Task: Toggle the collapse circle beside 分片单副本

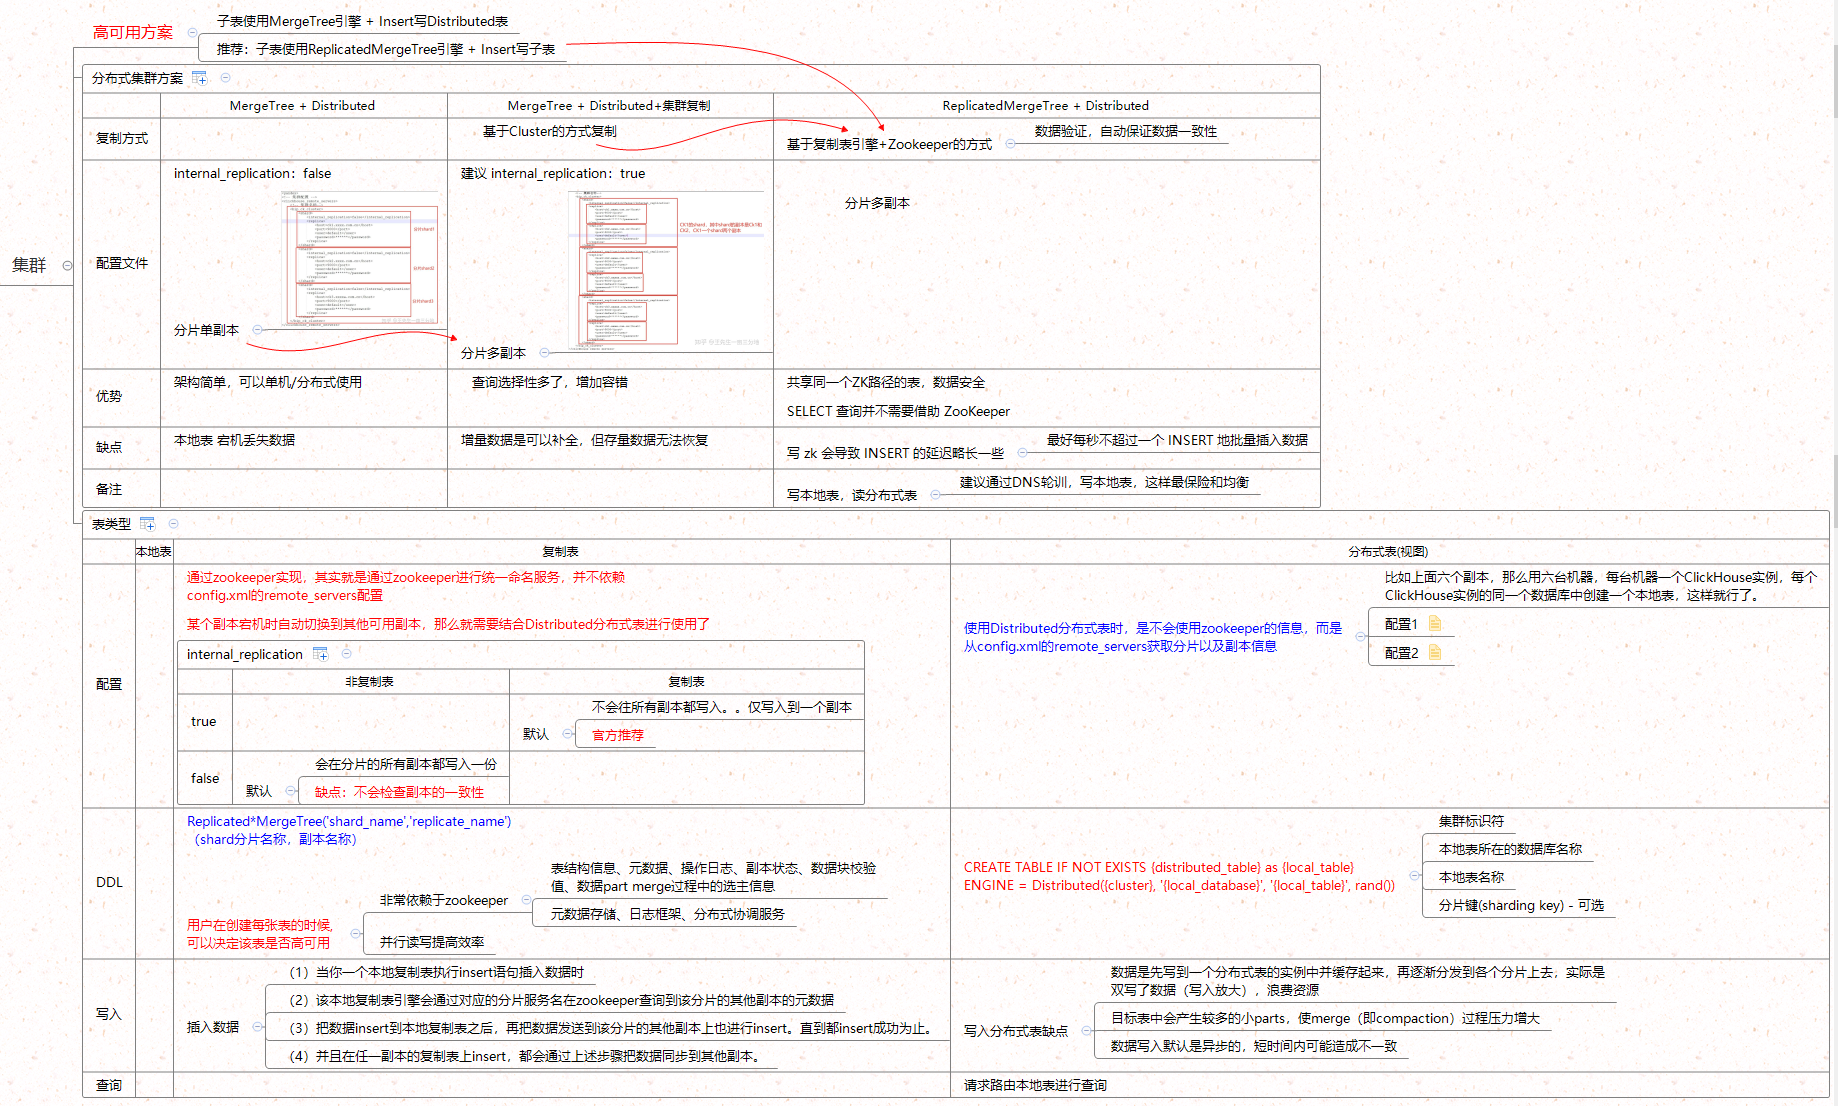Action: point(257,330)
